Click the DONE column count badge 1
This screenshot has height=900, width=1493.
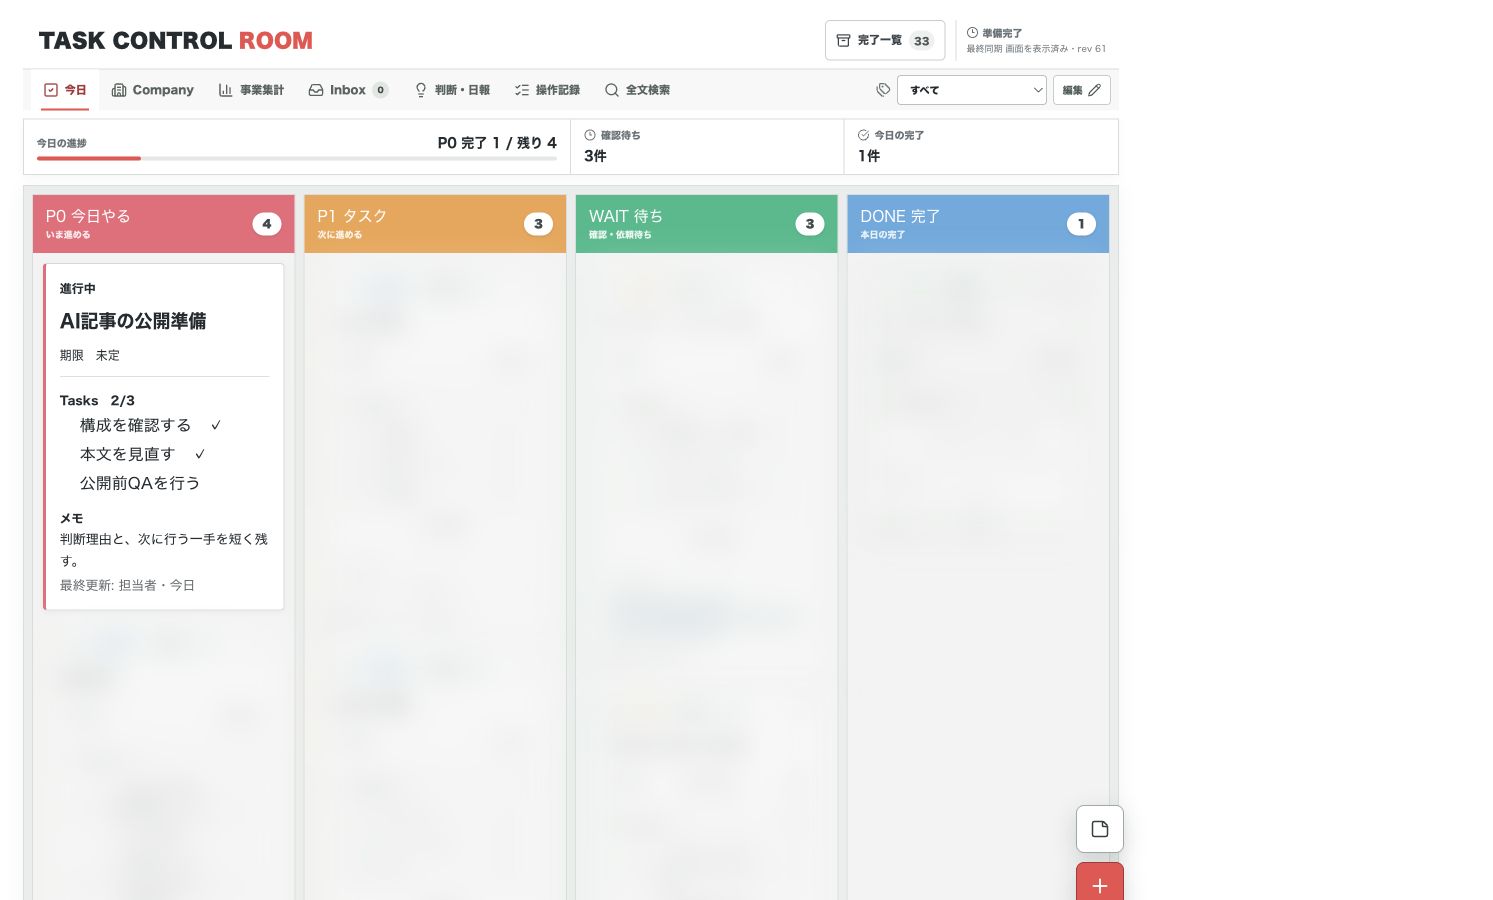(x=1081, y=224)
